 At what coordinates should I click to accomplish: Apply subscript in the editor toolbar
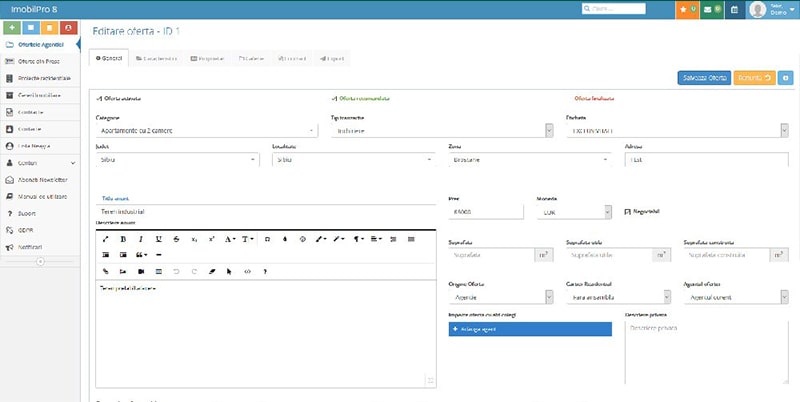[x=194, y=239]
